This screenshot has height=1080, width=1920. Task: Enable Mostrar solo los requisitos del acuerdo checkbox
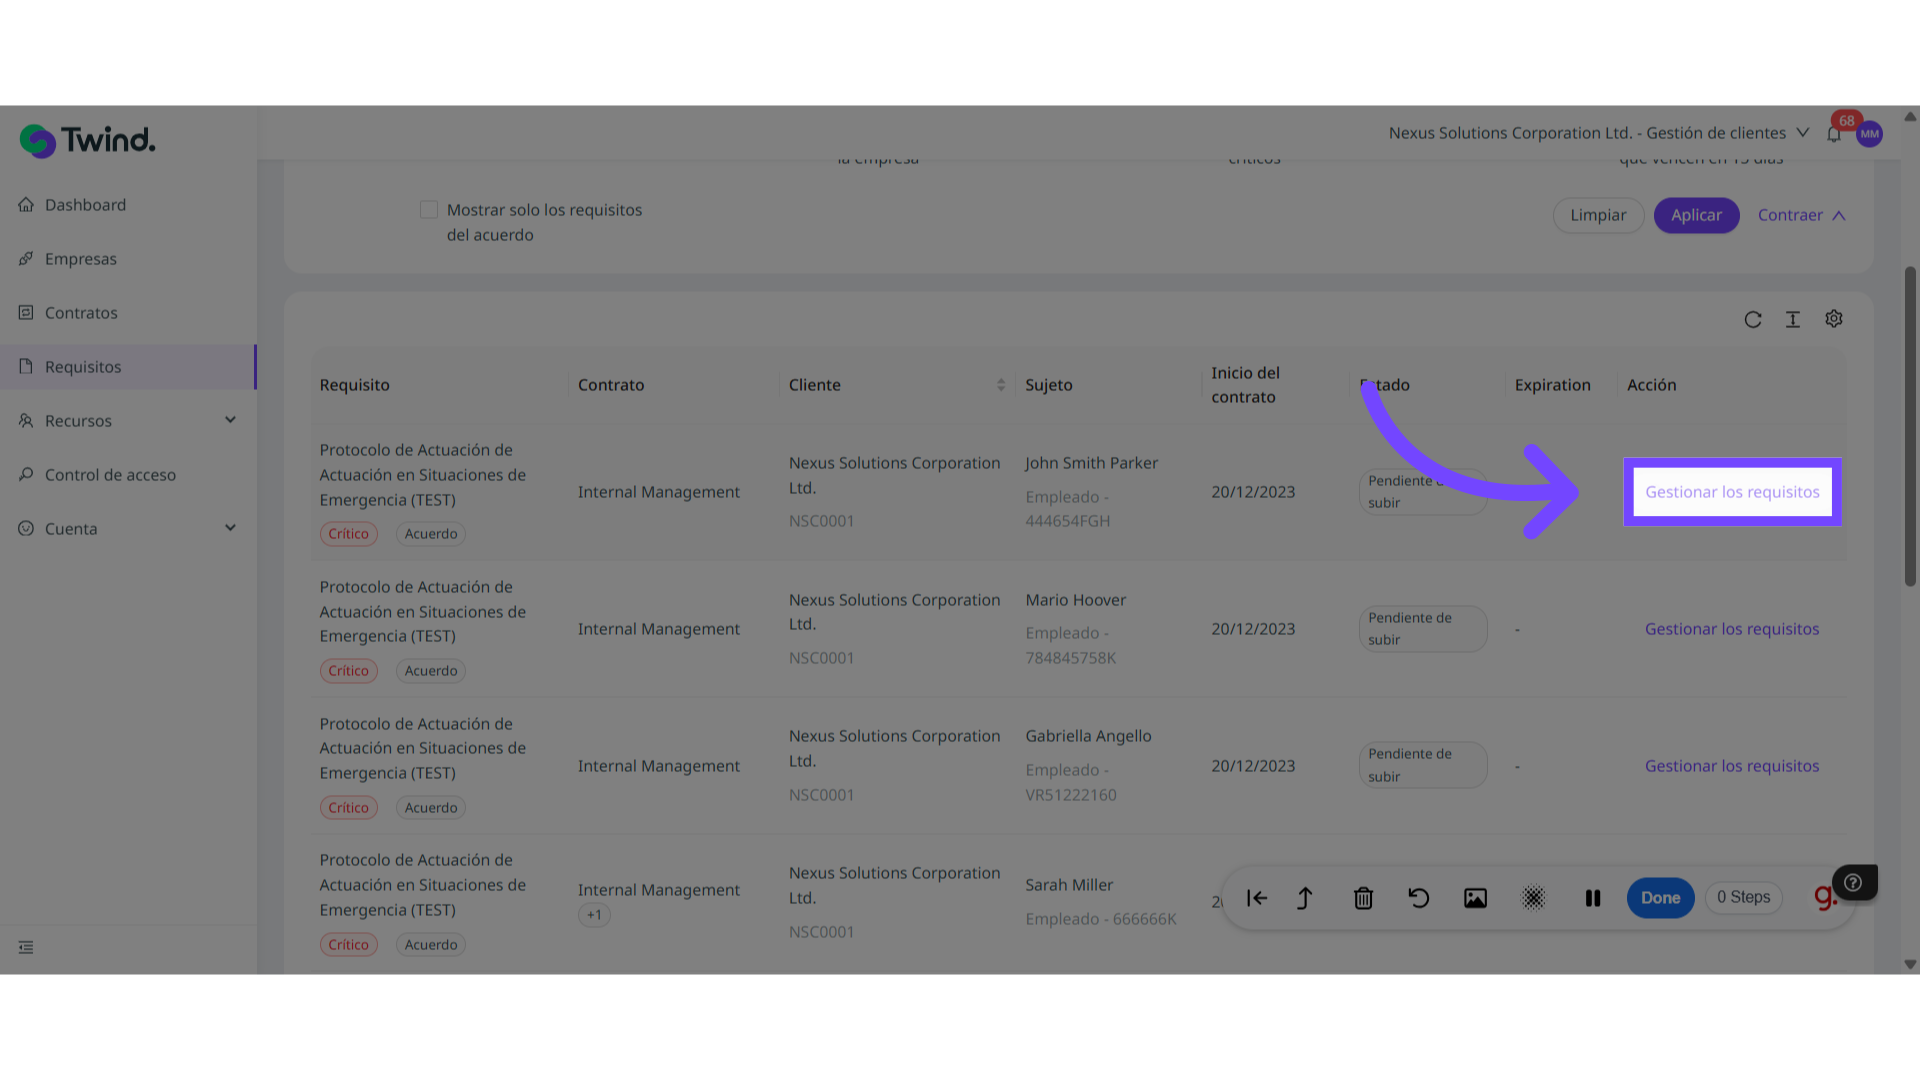[x=429, y=210]
